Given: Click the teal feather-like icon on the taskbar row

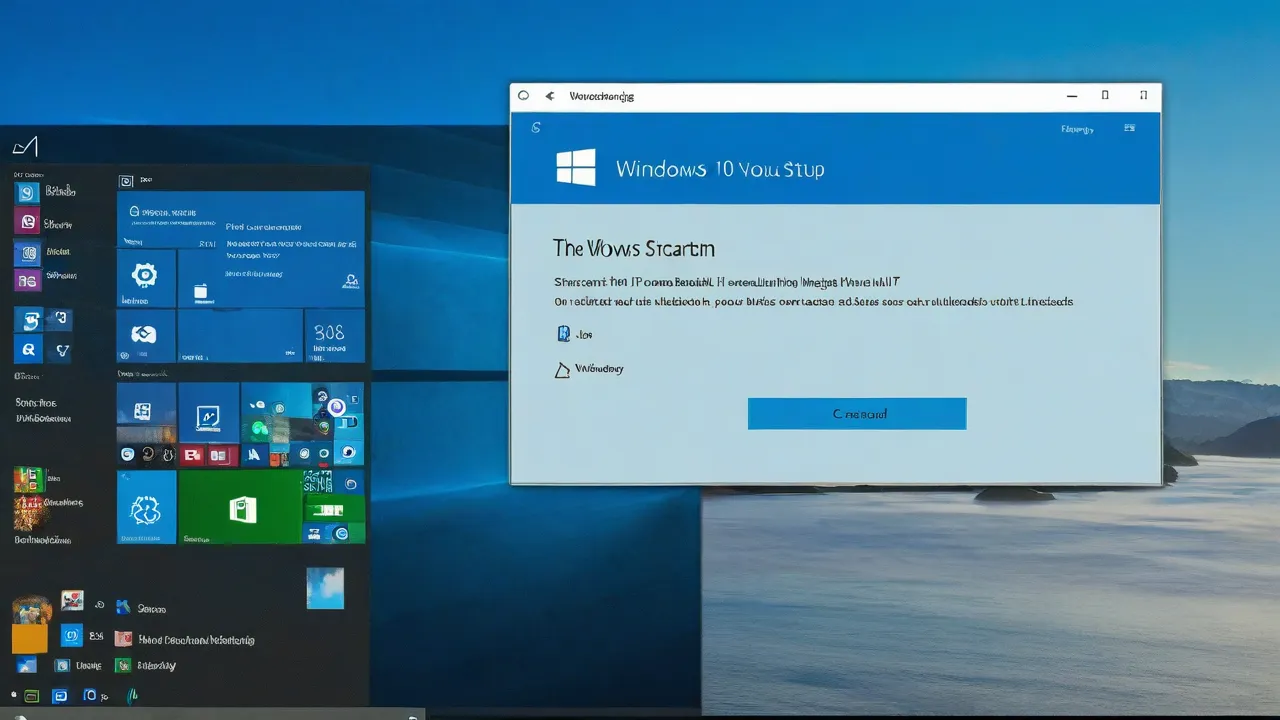Looking at the screenshot, I should [132, 694].
